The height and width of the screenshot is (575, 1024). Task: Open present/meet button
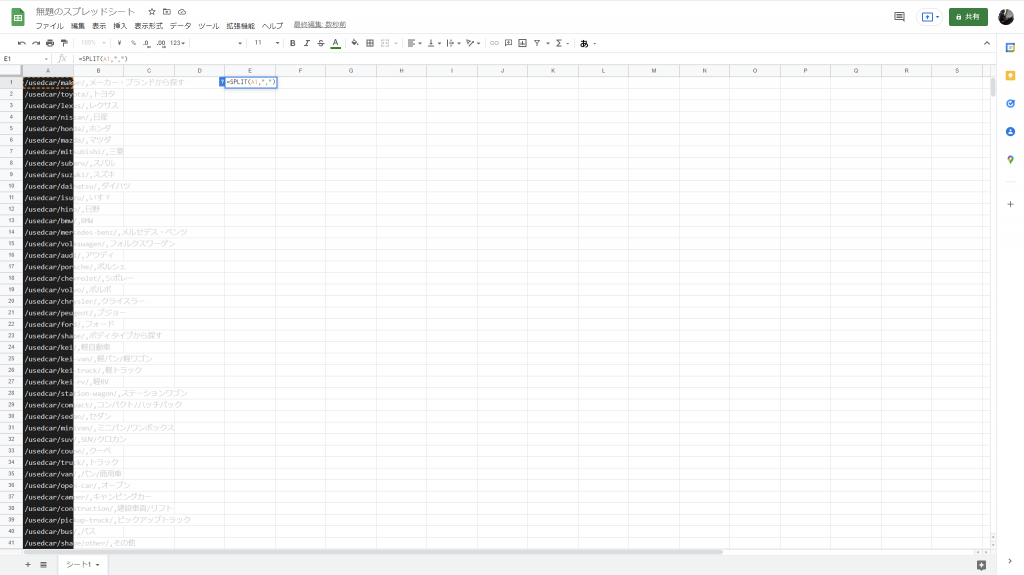(x=929, y=17)
